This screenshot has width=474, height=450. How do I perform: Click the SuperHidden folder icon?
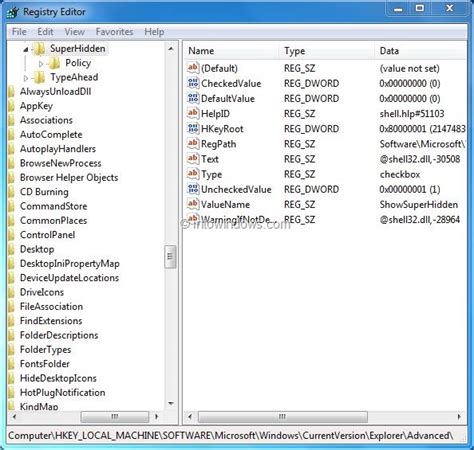tap(40, 49)
